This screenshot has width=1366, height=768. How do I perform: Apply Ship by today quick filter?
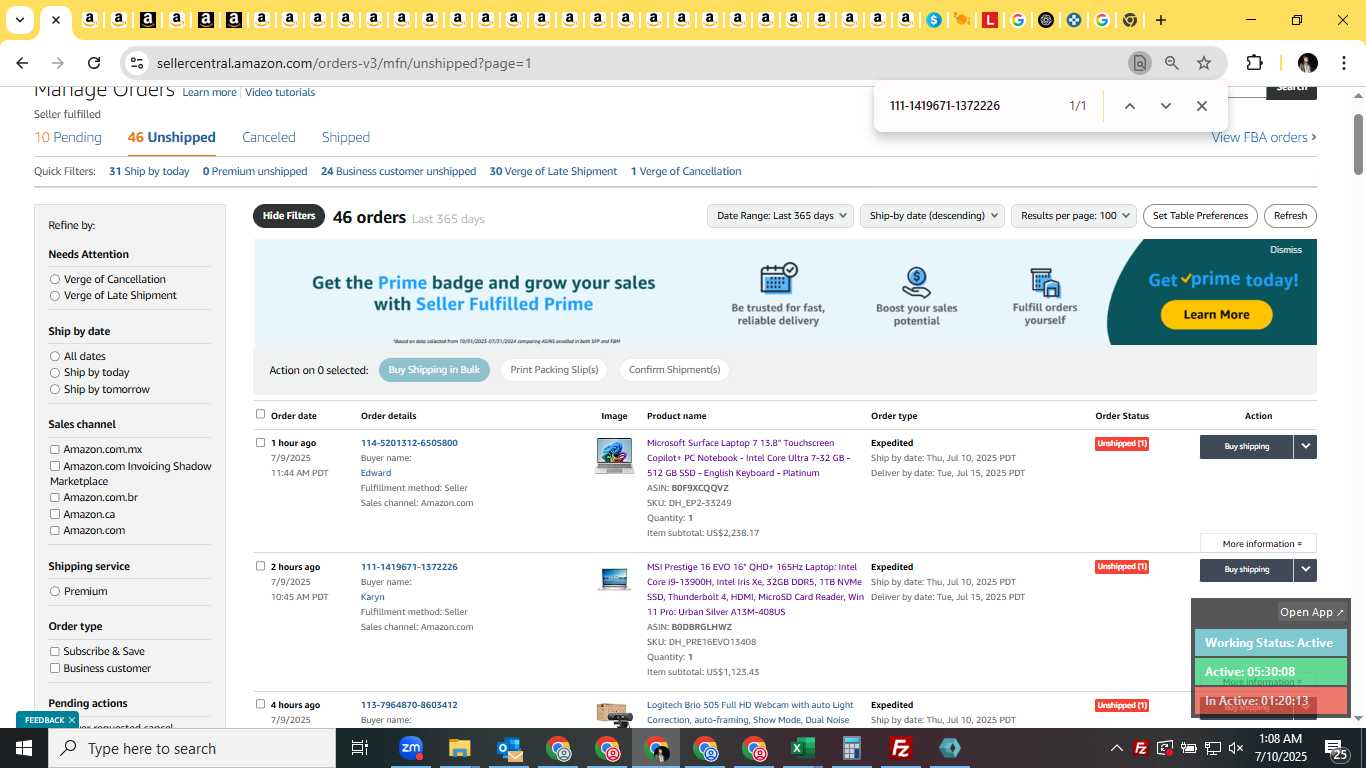click(149, 171)
